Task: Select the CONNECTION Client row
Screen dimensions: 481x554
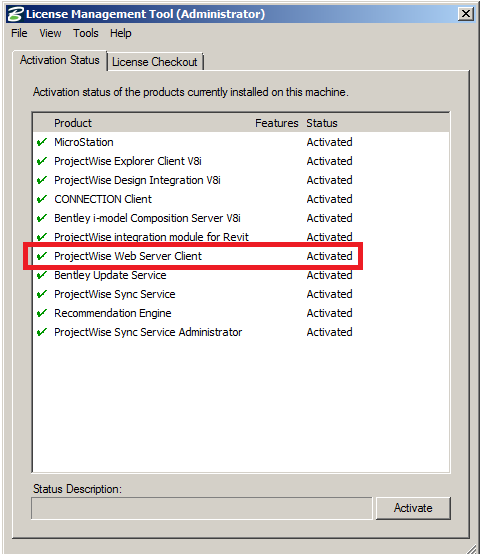Action: pos(241,199)
